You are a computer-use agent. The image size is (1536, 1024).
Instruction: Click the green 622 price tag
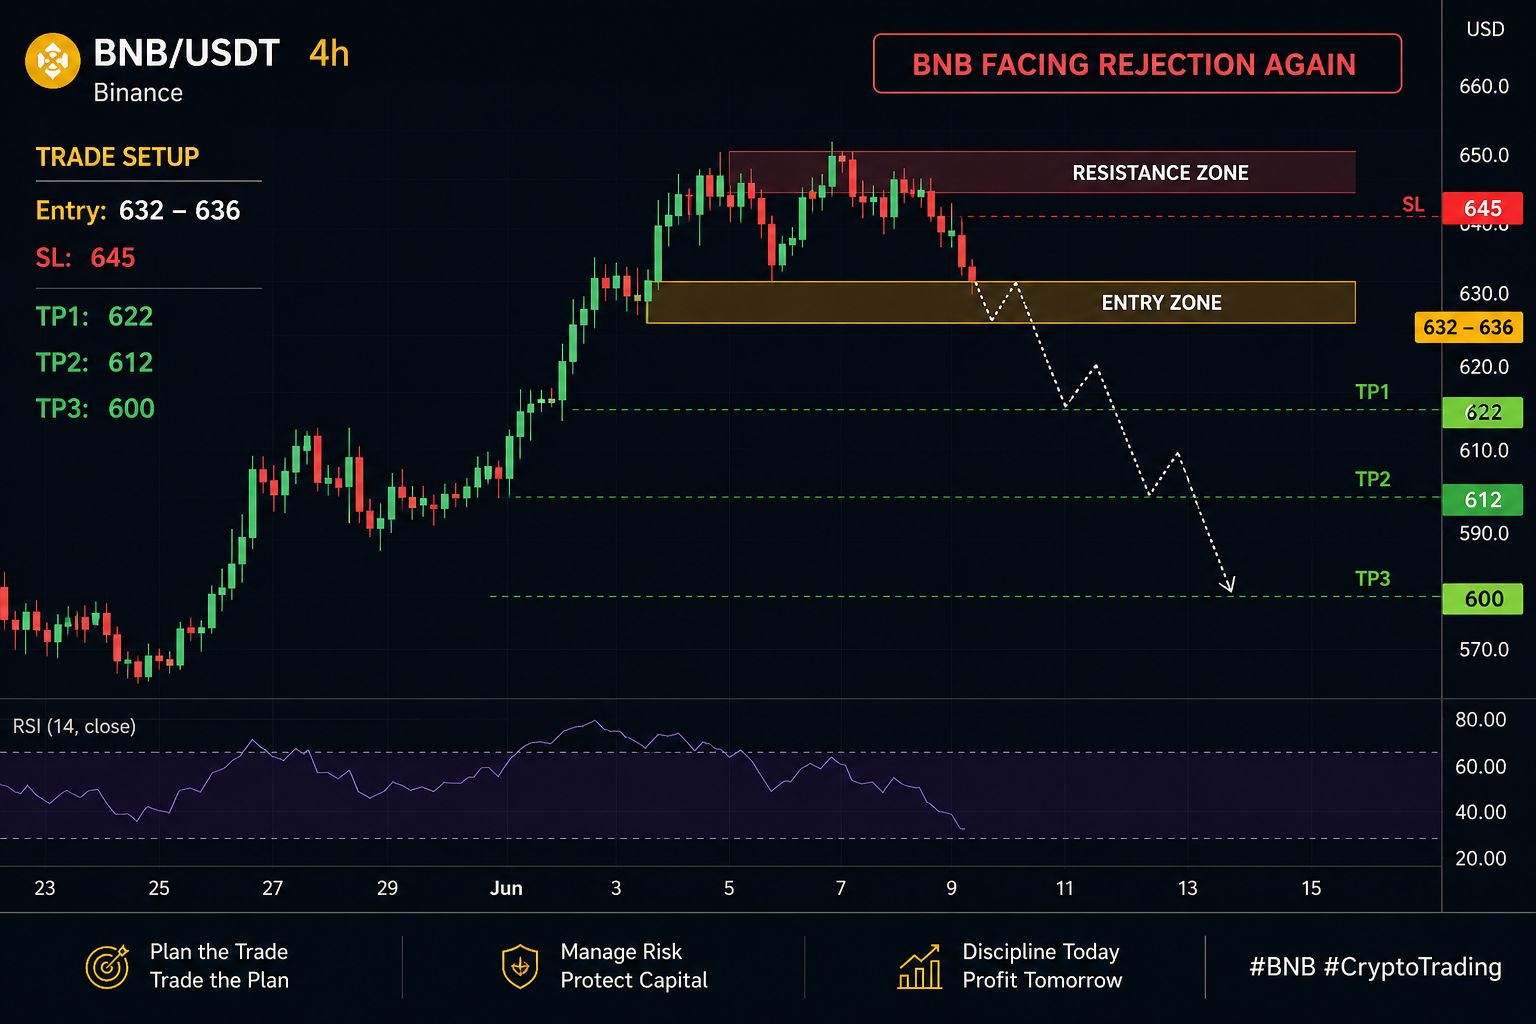click(x=1482, y=412)
